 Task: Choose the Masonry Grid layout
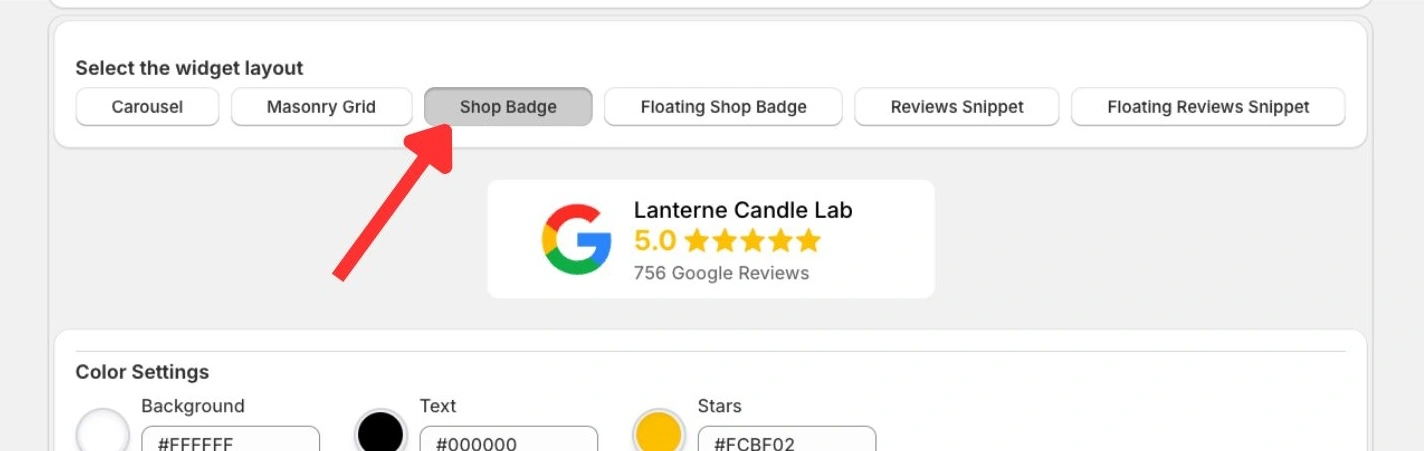[321, 107]
